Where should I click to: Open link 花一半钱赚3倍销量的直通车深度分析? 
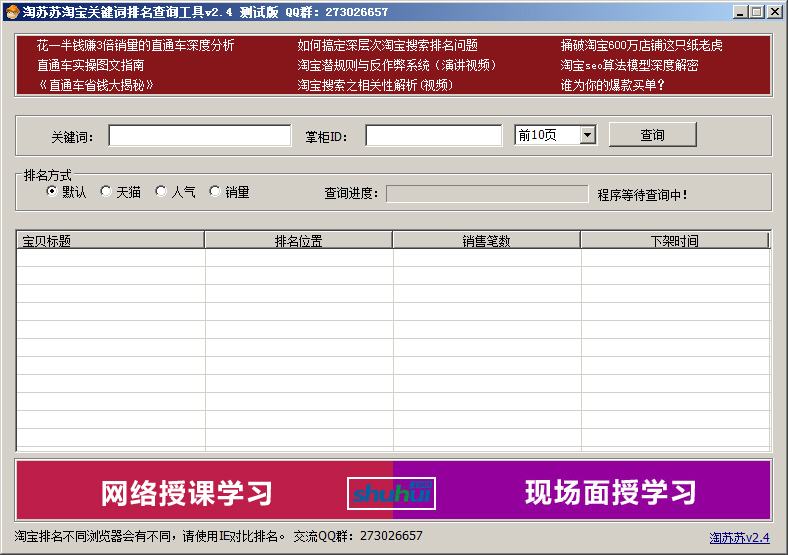coord(136,46)
